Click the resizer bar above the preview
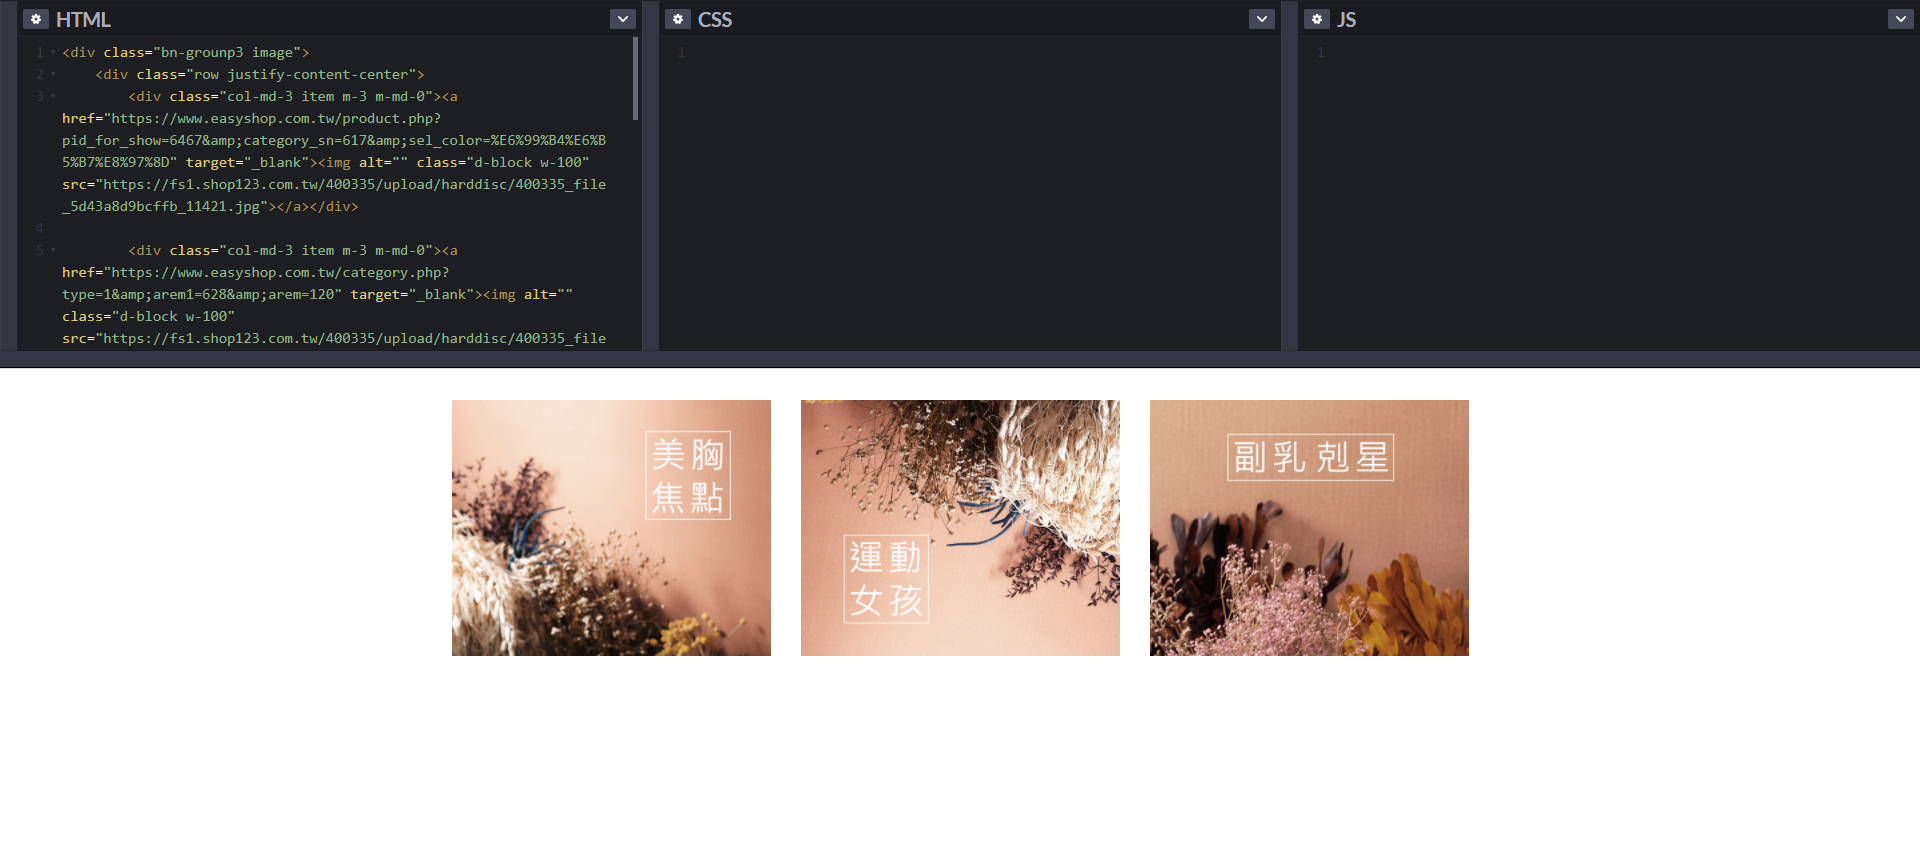1920x842 pixels. coord(960,359)
